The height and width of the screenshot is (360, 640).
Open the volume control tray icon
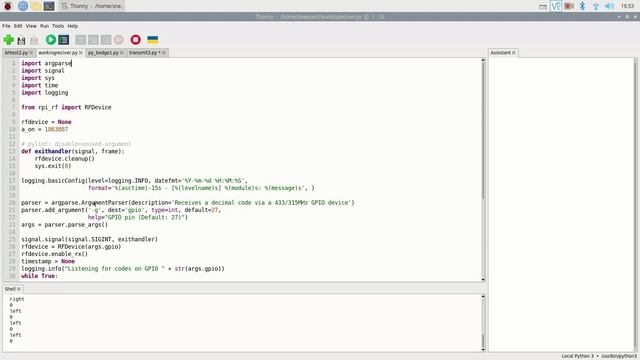609,6
